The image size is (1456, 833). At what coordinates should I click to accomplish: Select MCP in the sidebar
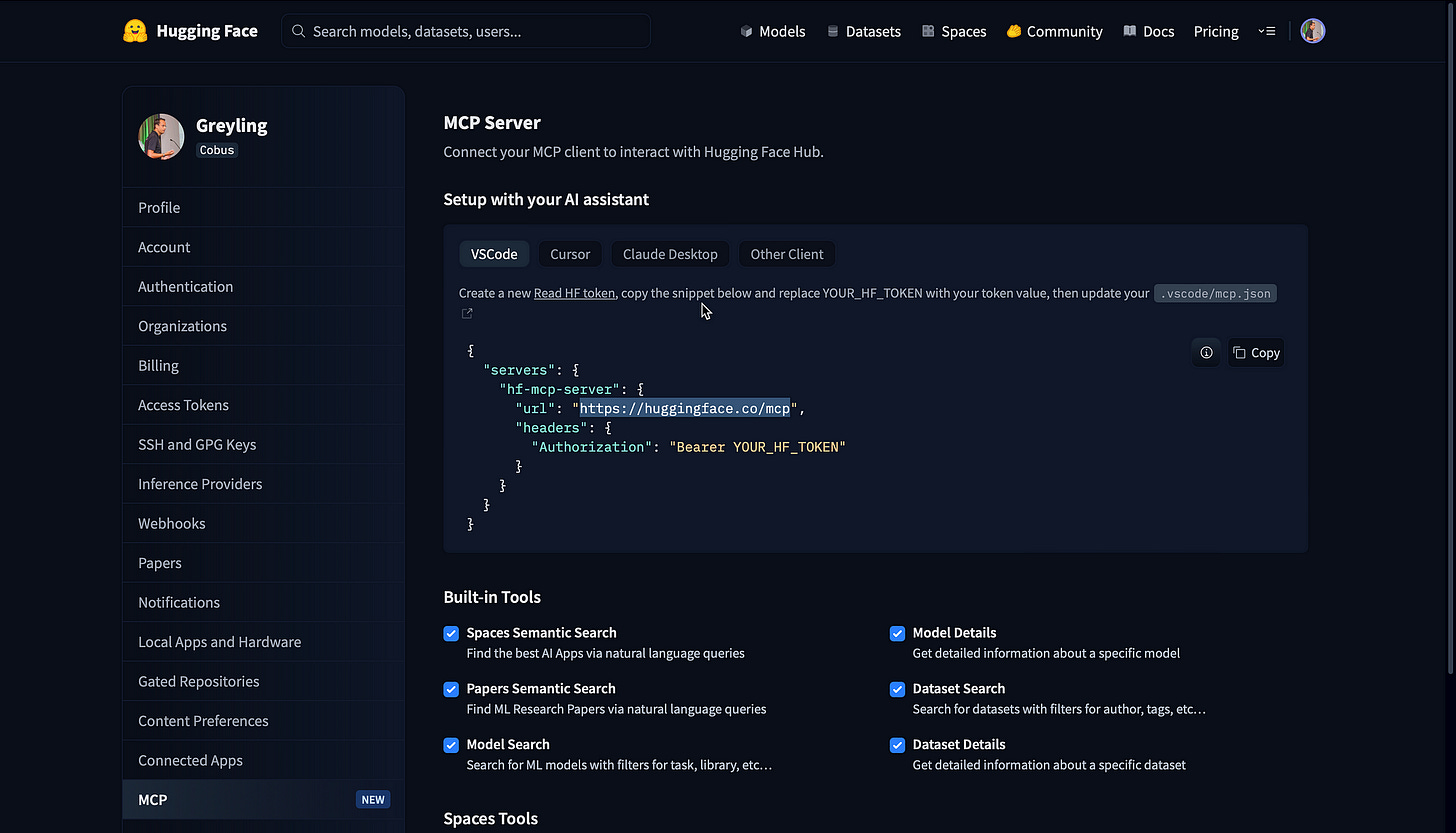264,800
